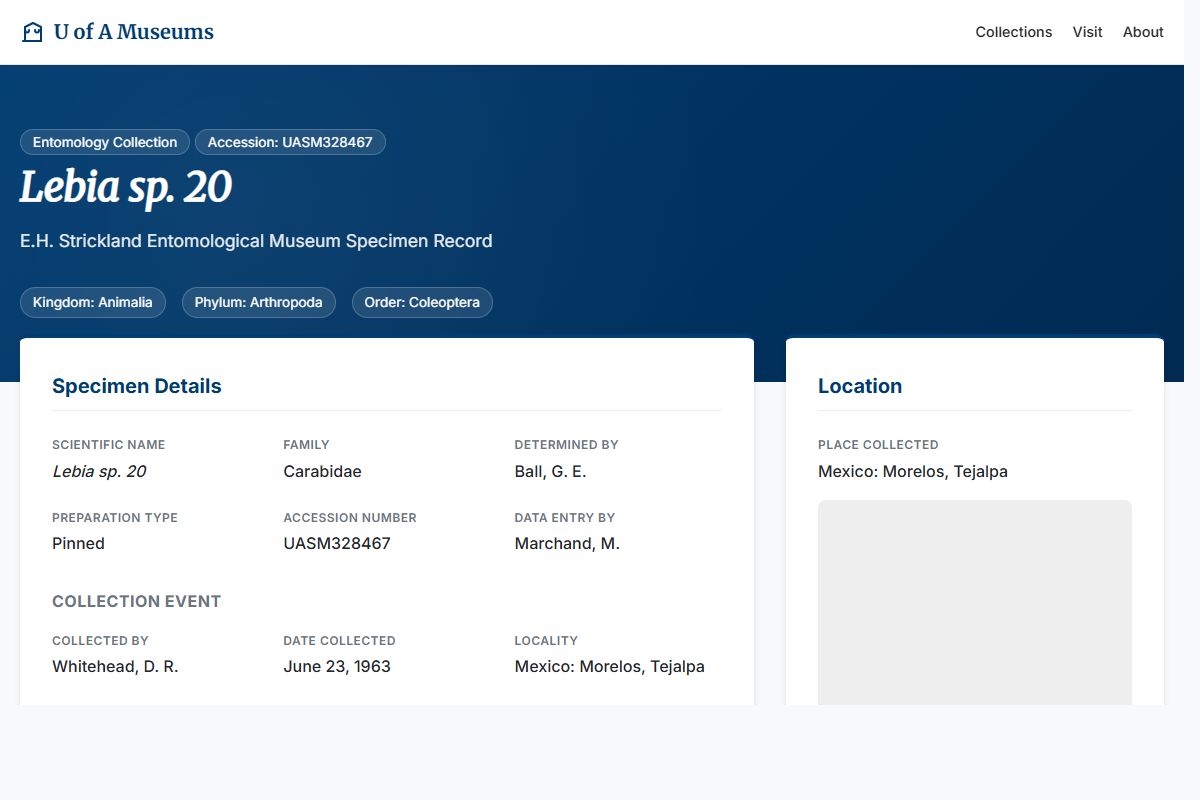1200x800 pixels.
Task: Click the U of A Museums building logo icon
Action: tap(32, 31)
